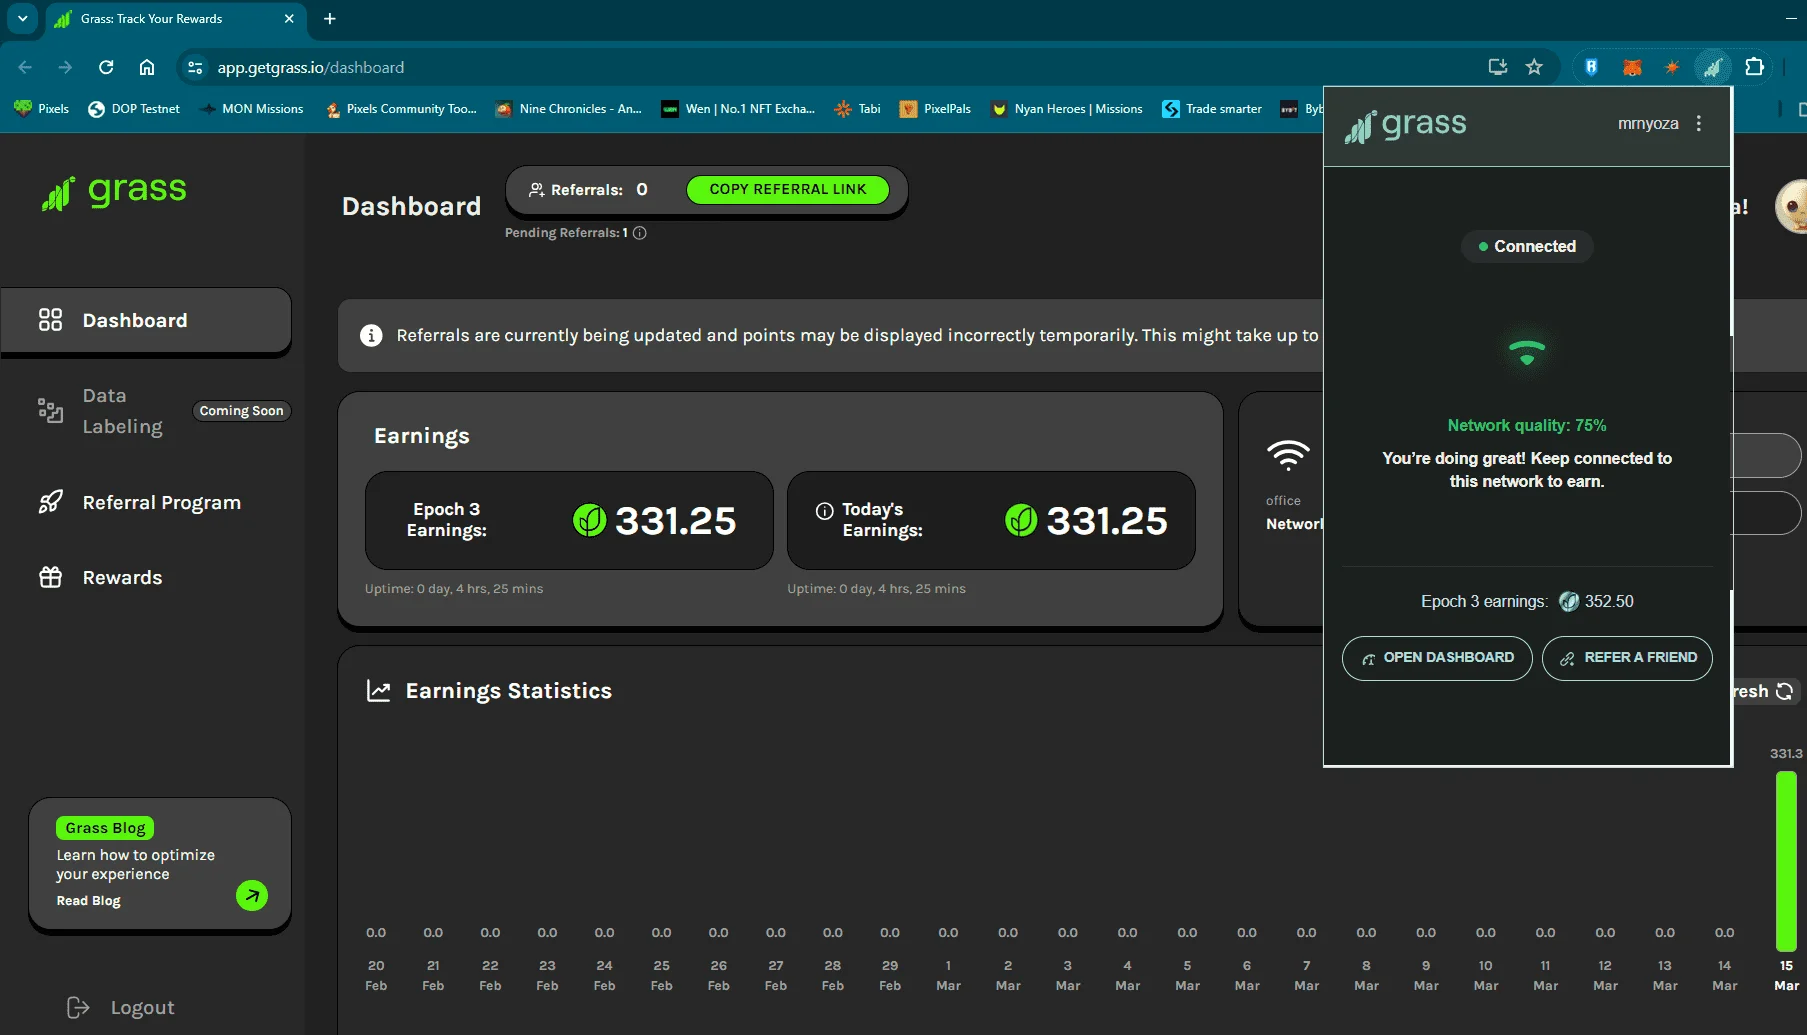1807x1035 pixels.
Task: Click the referrals update notice info icon
Action: point(371,335)
